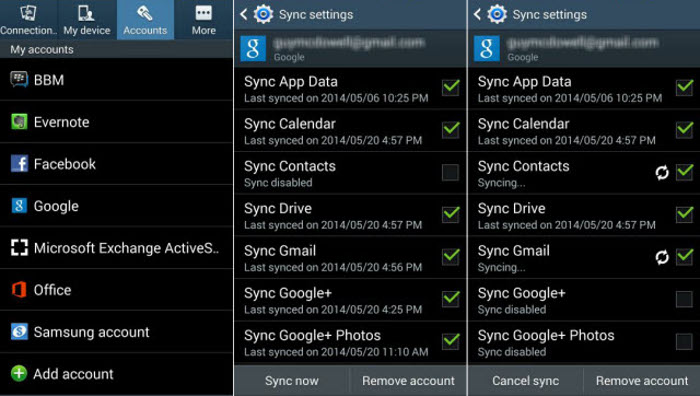Tap settings gear in right Sync settings header
The image size is (700, 396).
[497, 14]
